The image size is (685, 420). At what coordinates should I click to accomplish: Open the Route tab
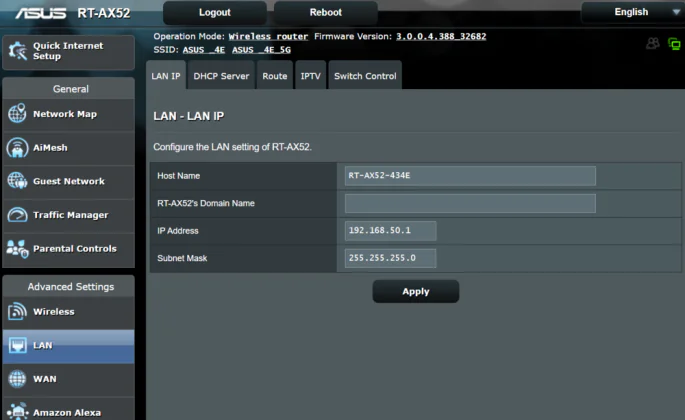[x=275, y=76]
